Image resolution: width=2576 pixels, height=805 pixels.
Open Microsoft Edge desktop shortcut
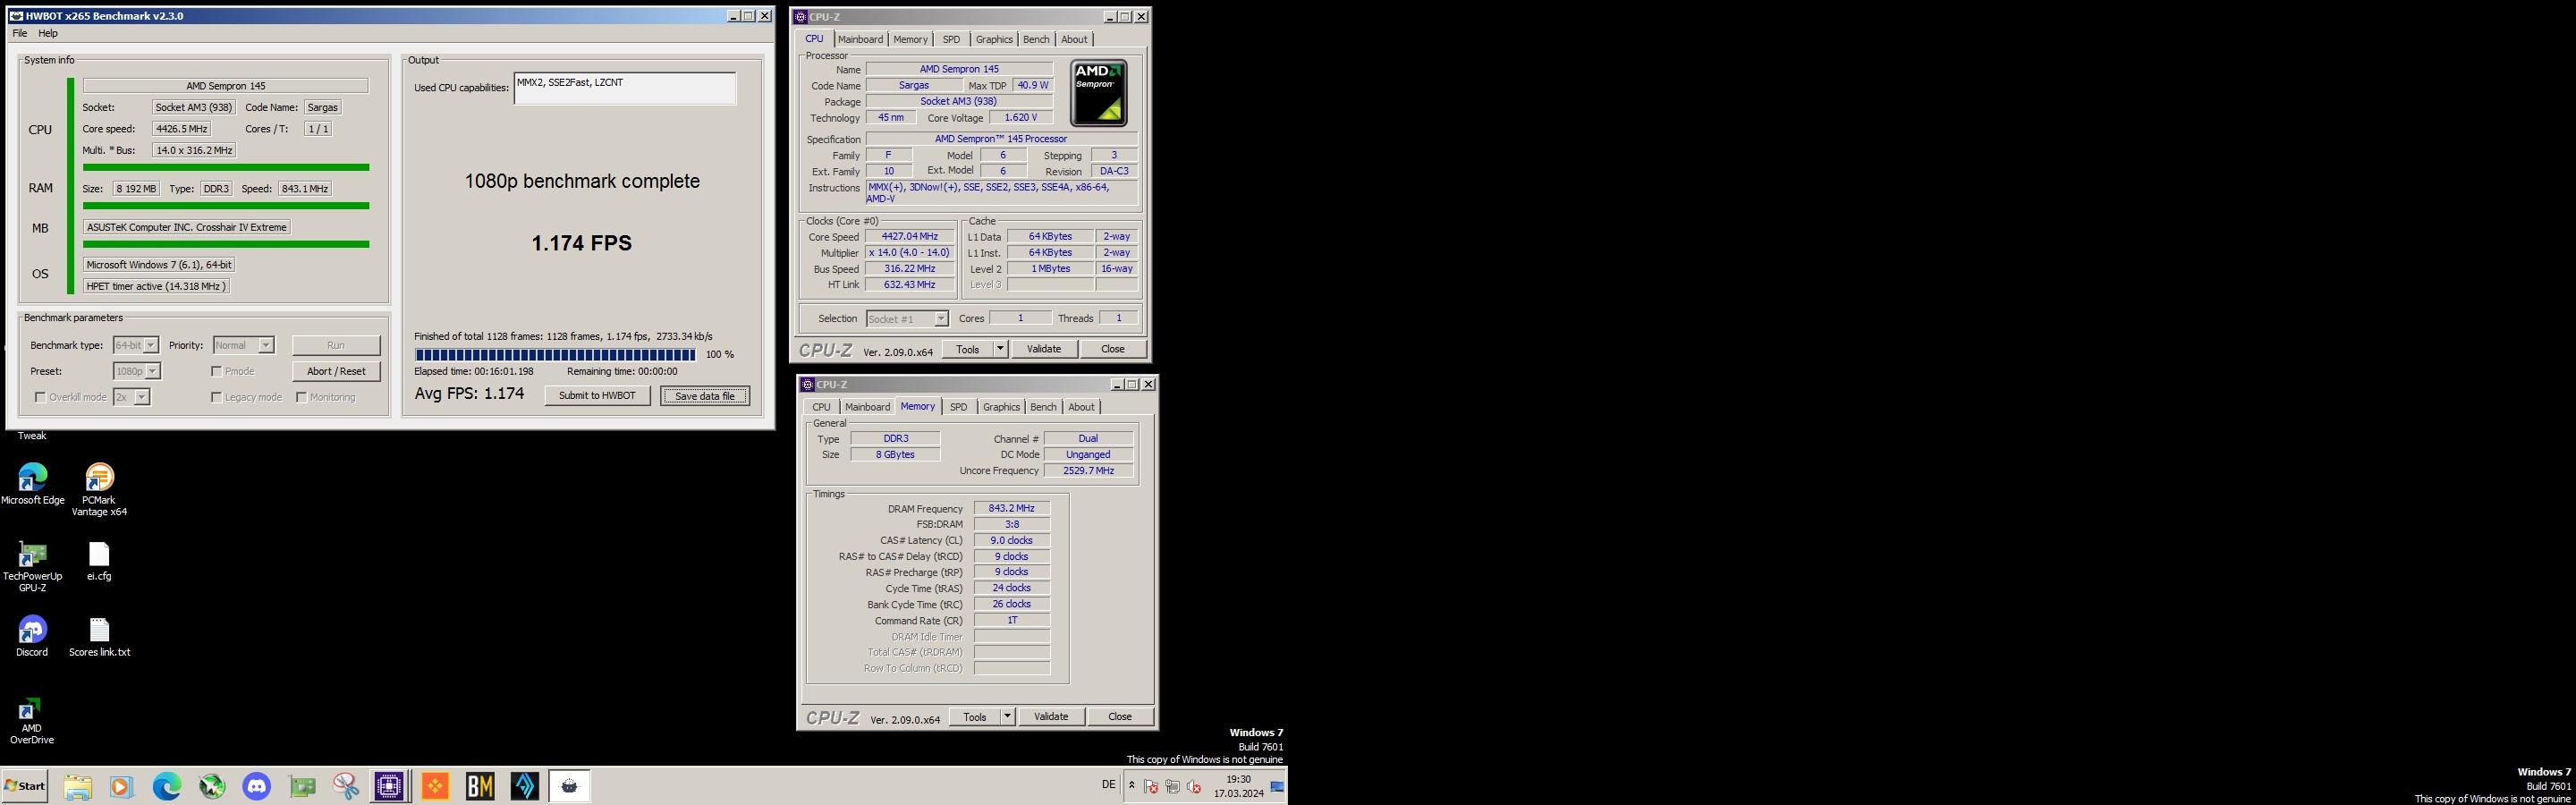pyautogui.click(x=32, y=483)
